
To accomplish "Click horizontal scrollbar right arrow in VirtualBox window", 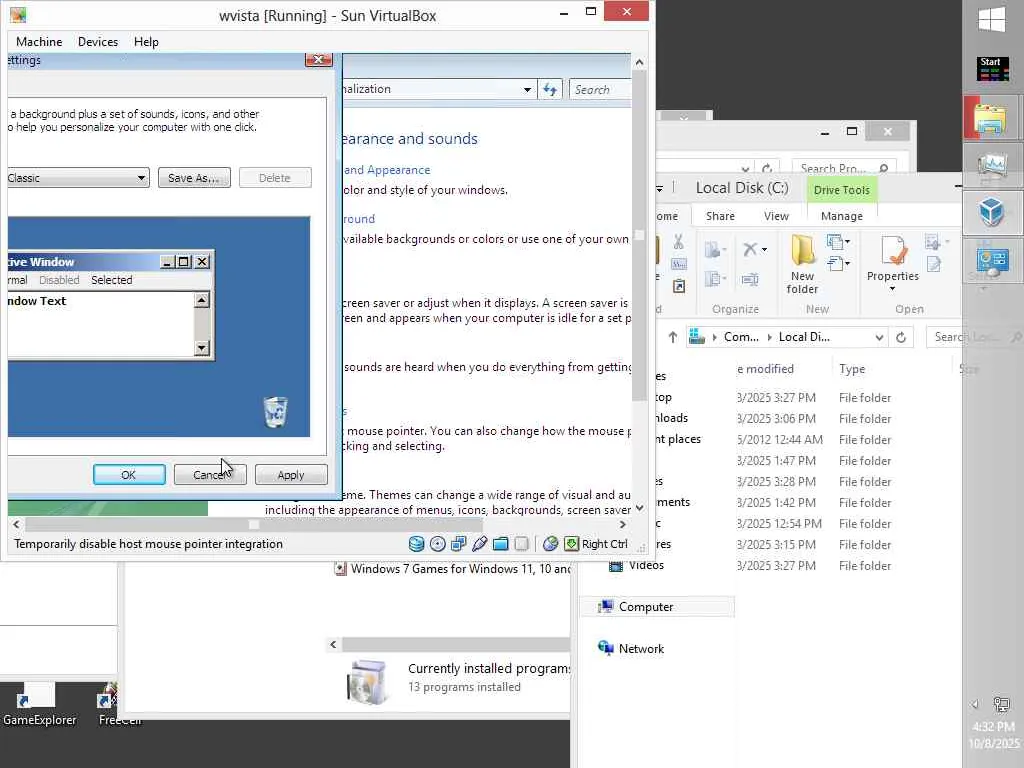I will (x=622, y=524).
